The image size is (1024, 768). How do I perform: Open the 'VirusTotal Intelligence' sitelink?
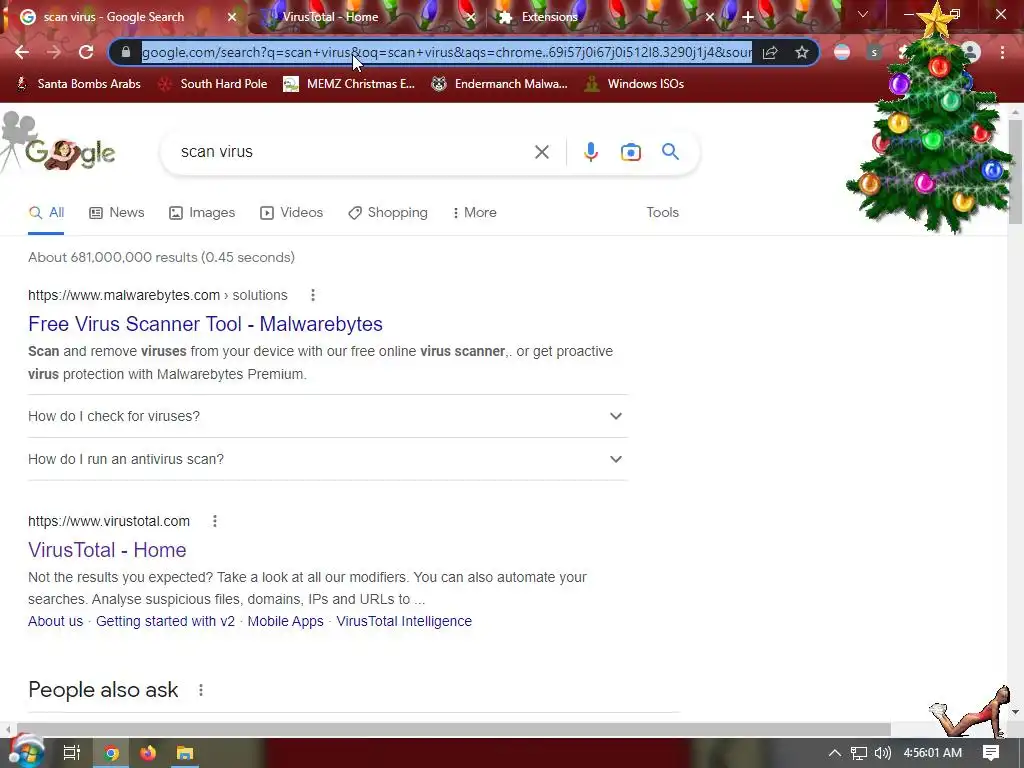(x=404, y=621)
